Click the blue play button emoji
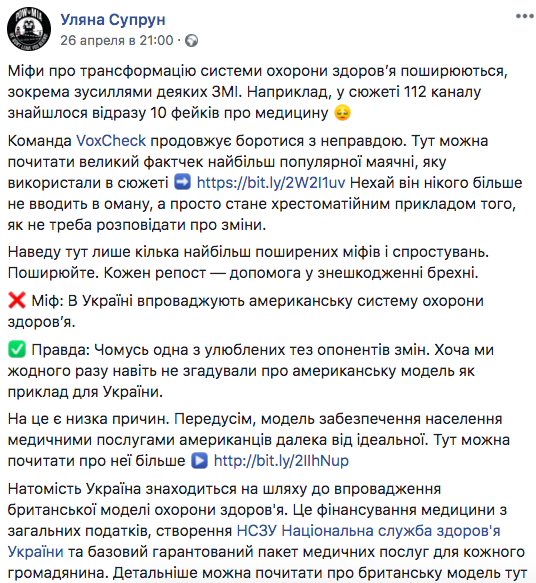 coord(200,461)
